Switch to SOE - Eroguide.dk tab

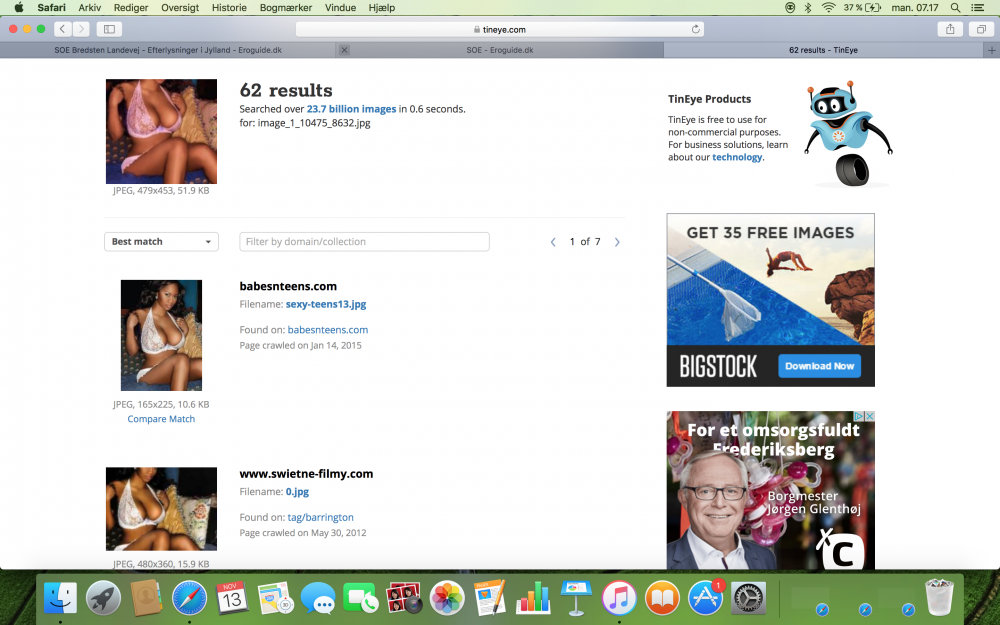(x=499, y=50)
